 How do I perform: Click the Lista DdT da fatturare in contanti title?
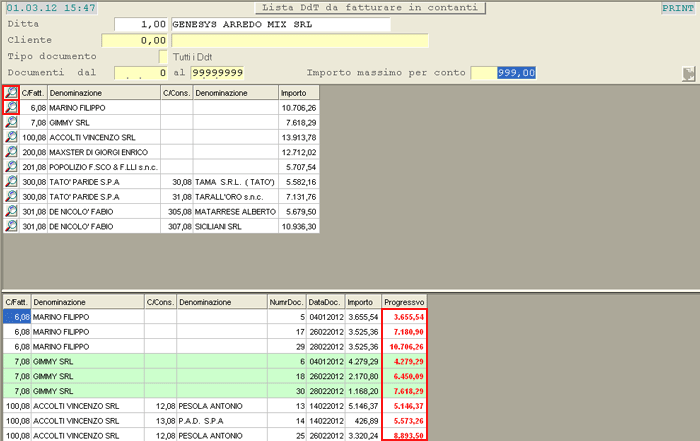(370, 8)
